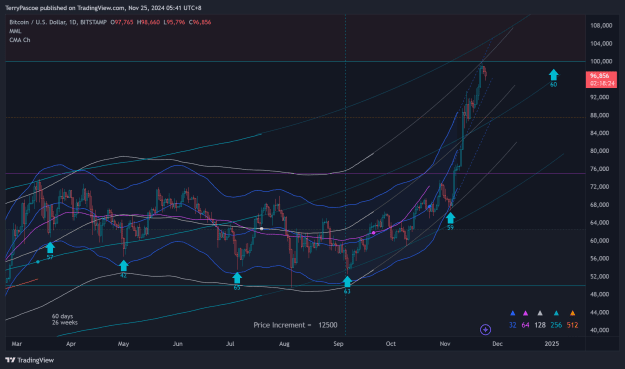625x369 pixels.
Task: Click the legend number 32
Action: click(513, 325)
